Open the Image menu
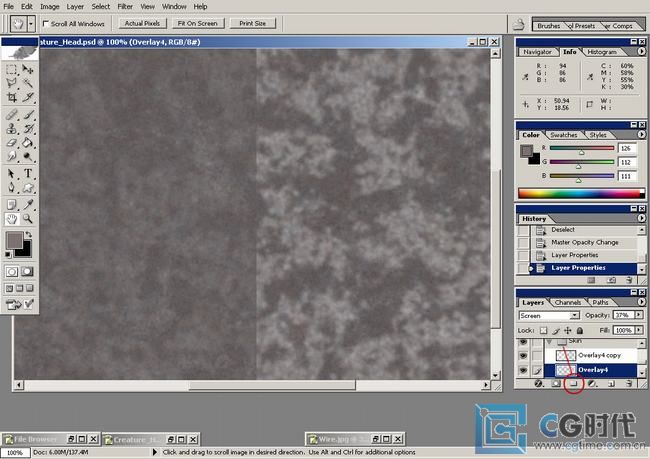 pyautogui.click(x=49, y=7)
